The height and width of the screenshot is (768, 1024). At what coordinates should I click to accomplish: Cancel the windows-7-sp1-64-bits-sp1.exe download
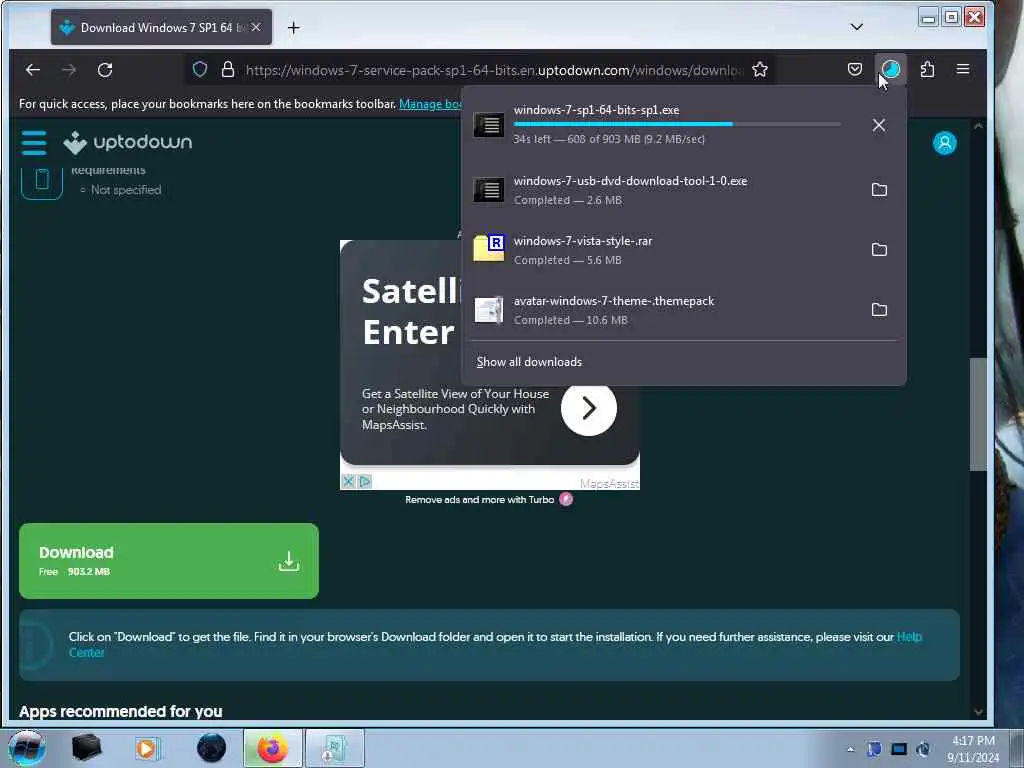[879, 125]
